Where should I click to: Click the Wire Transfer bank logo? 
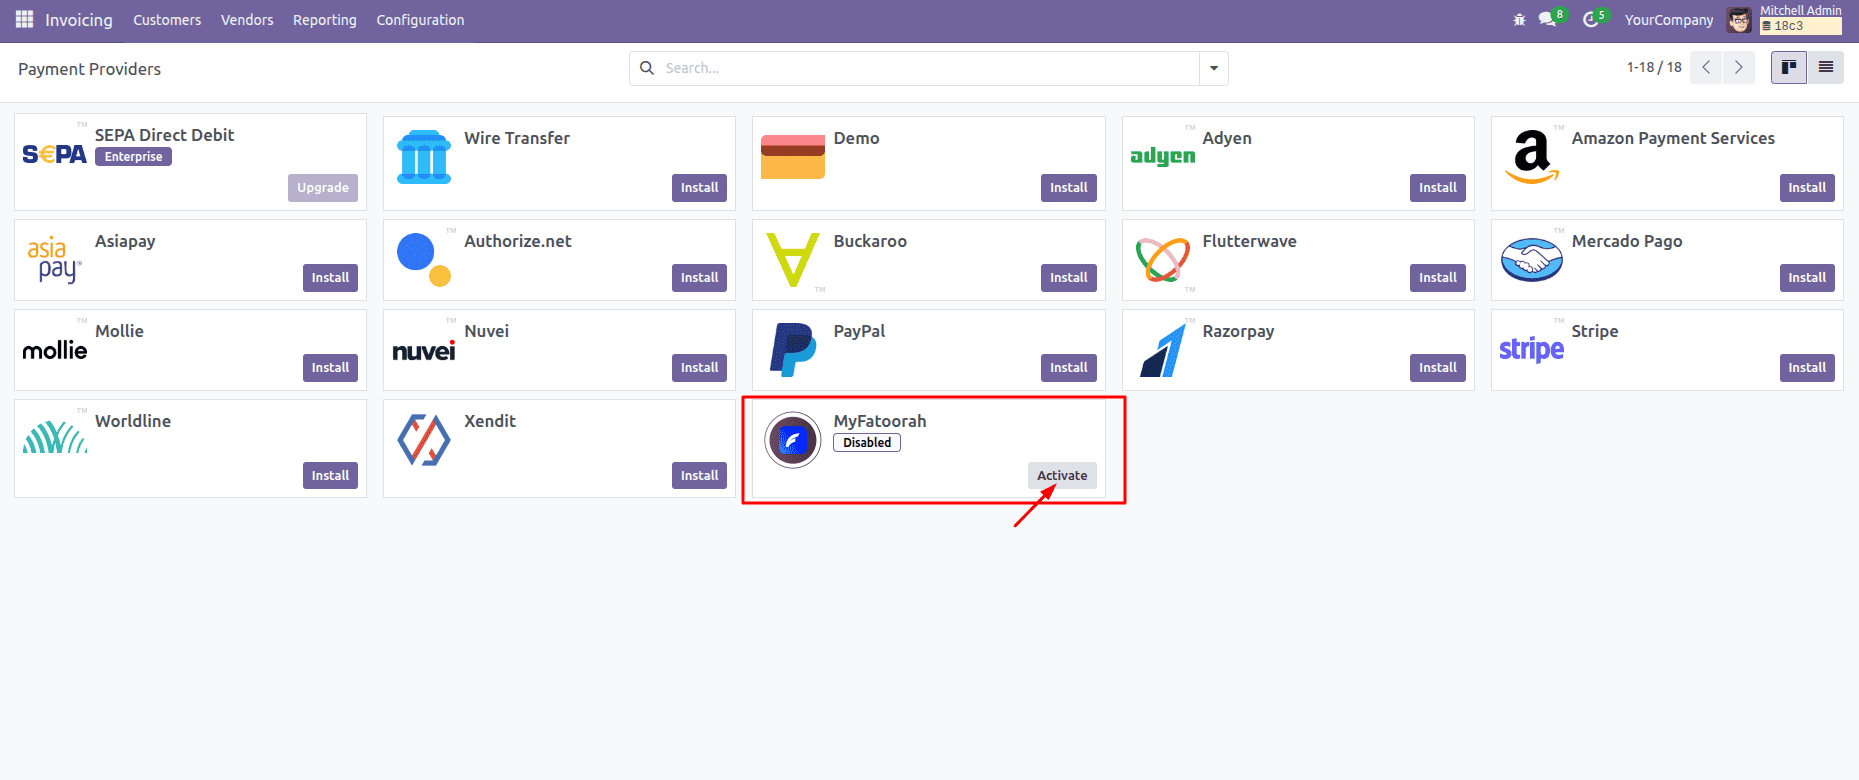click(x=424, y=157)
